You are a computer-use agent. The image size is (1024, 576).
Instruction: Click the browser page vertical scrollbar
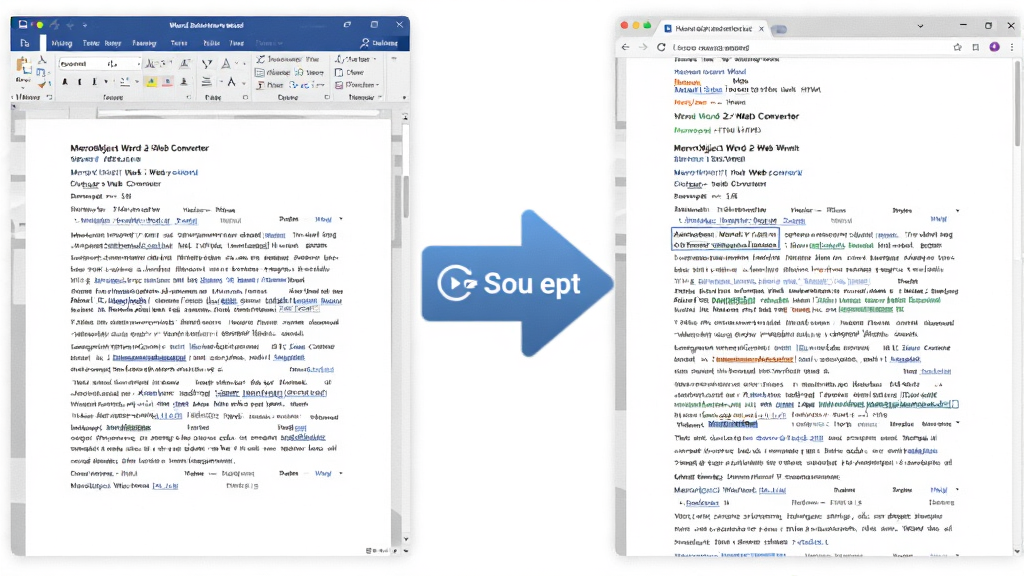pos(1017,104)
